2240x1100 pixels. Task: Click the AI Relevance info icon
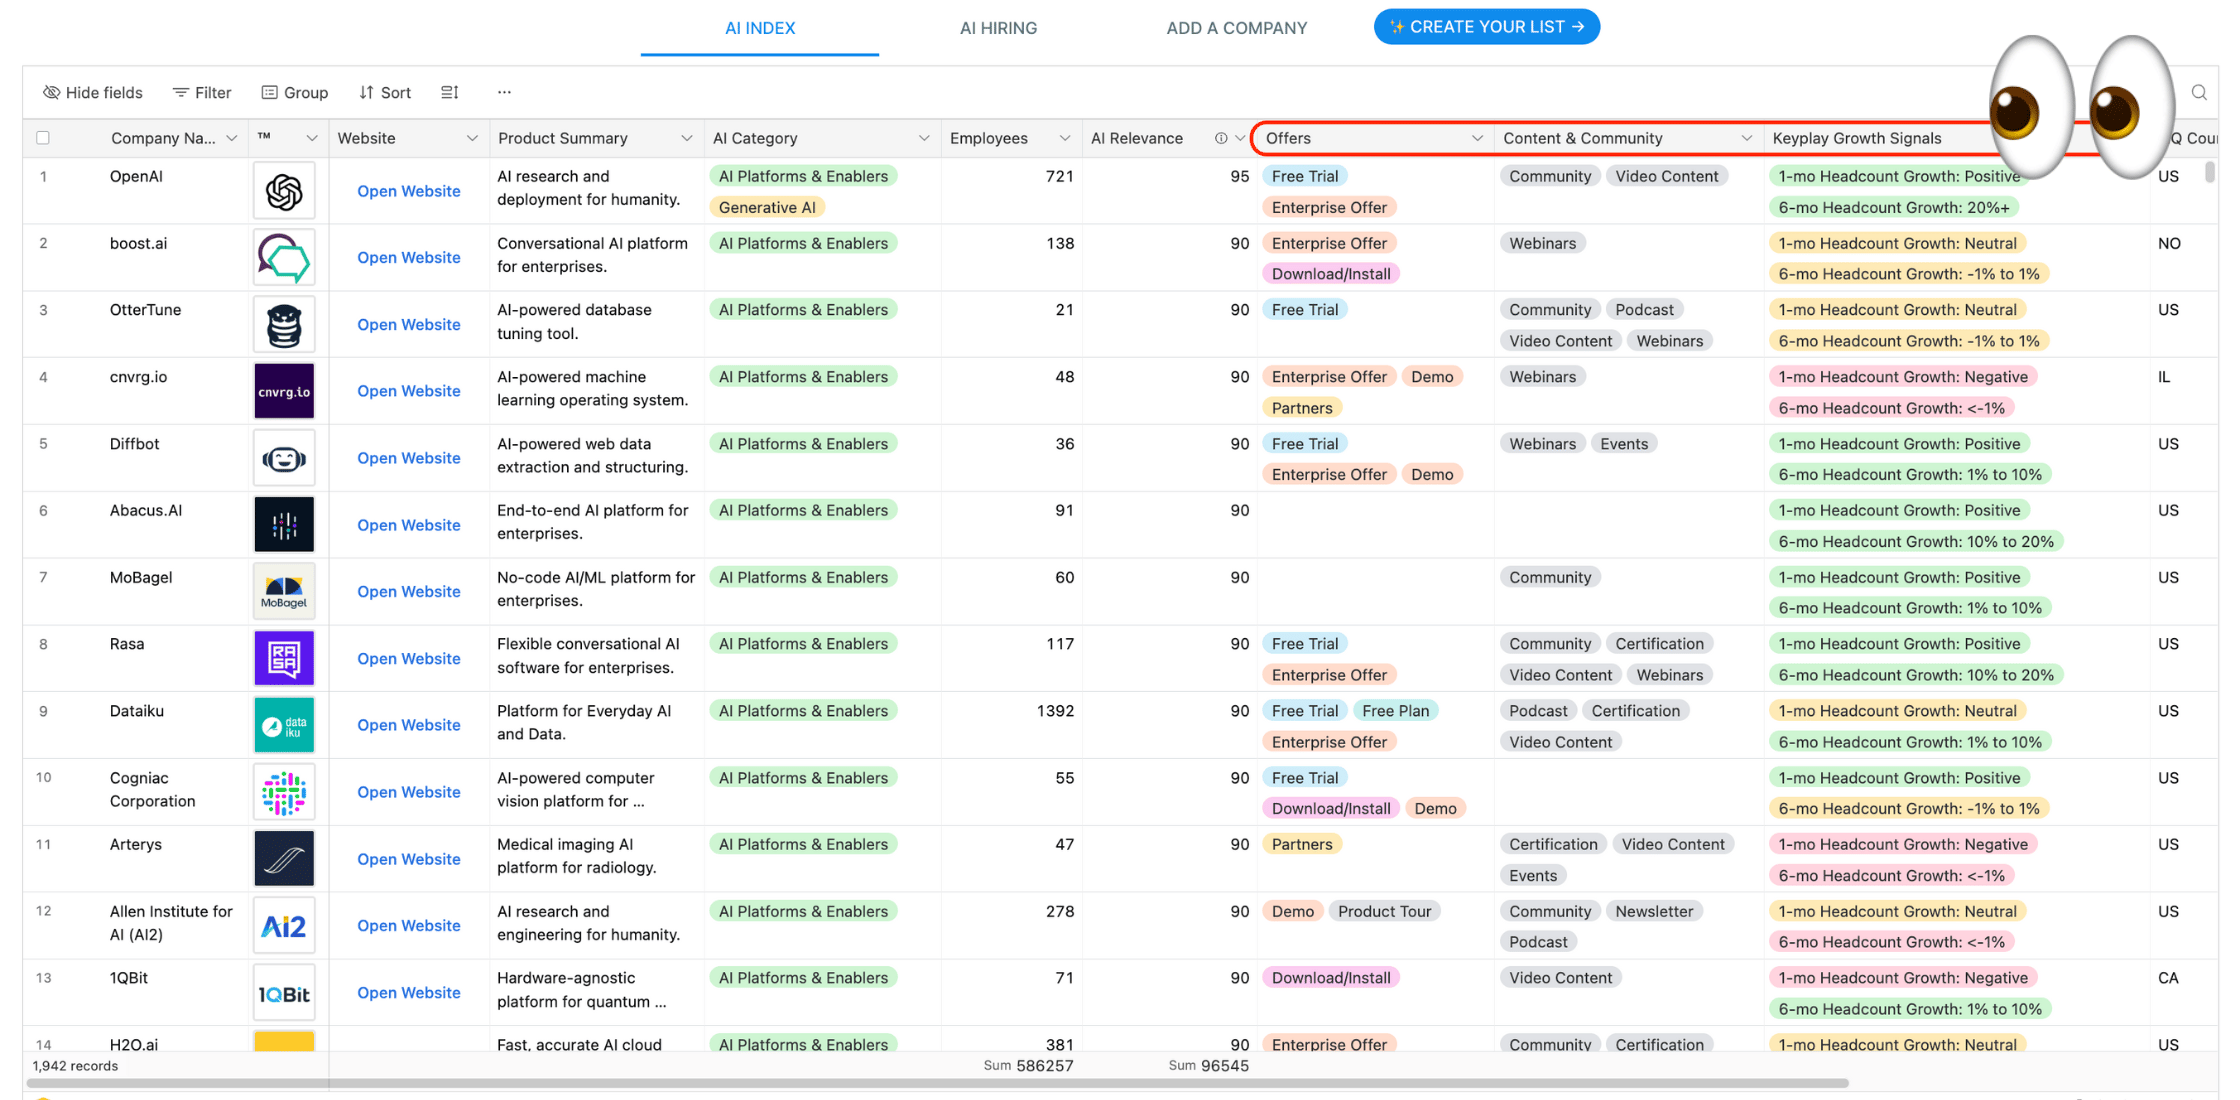click(1221, 138)
